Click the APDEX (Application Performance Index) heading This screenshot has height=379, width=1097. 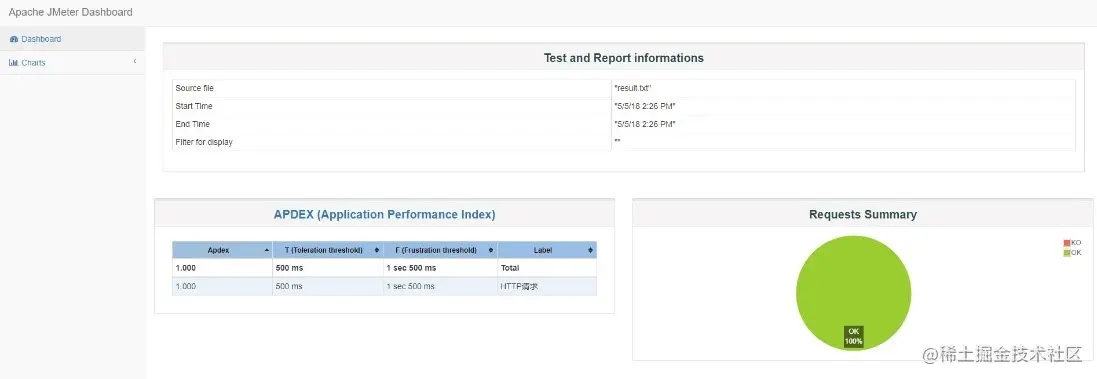[x=384, y=215]
